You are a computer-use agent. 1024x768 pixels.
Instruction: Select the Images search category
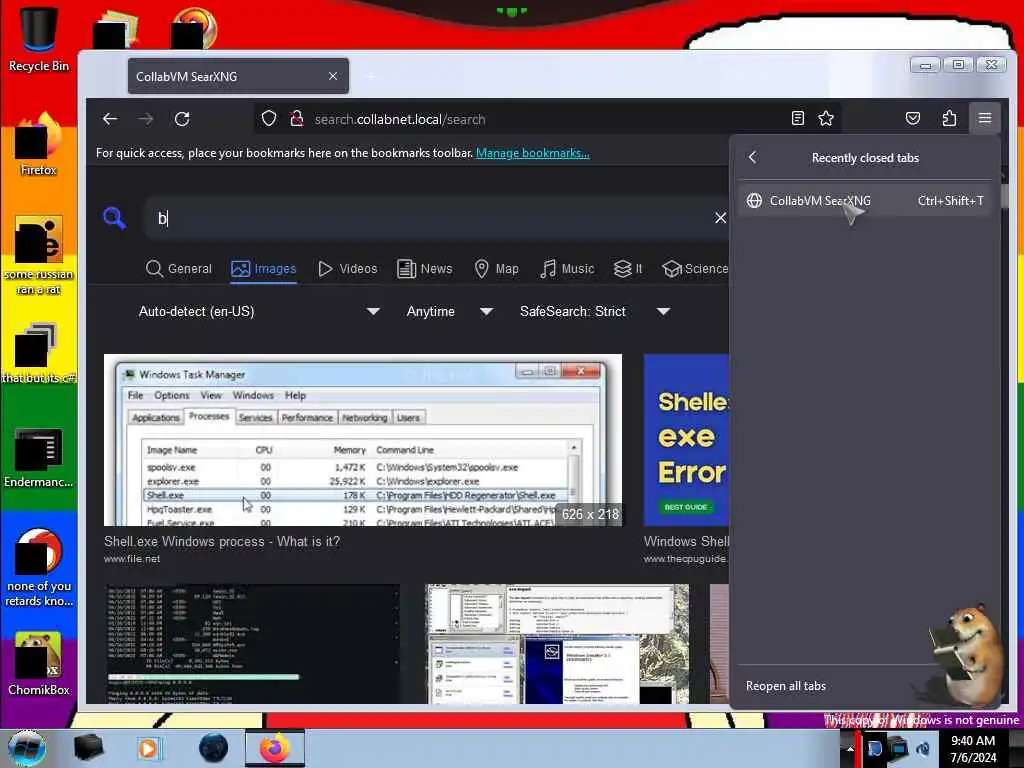pyautogui.click(x=264, y=268)
